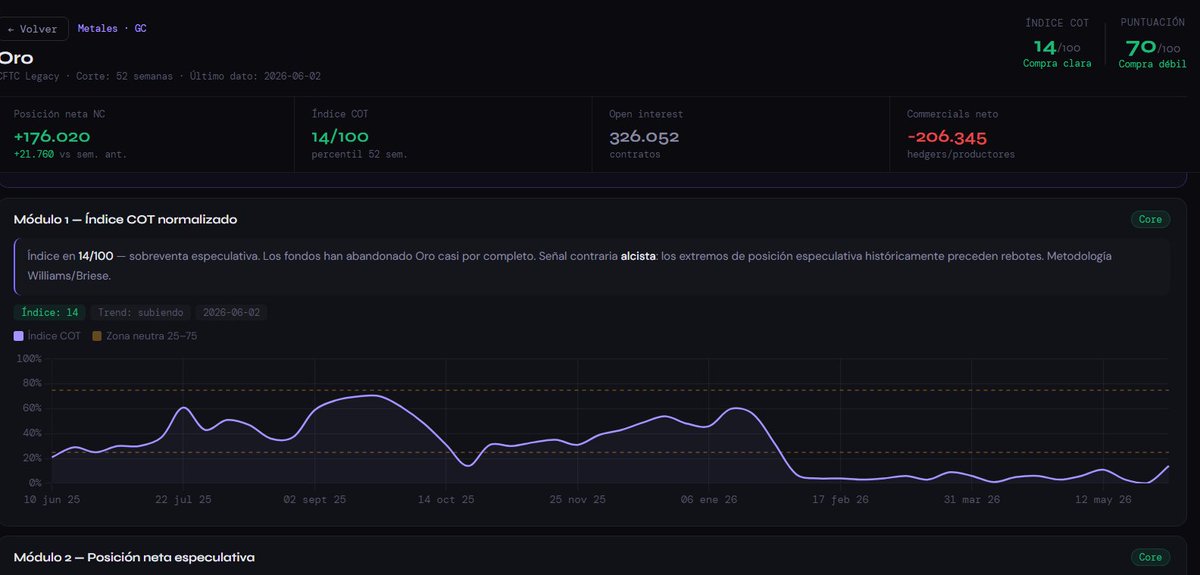Click the chart date label 02 sept 25
Image resolution: width=1200 pixels, height=575 pixels.
tap(315, 499)
